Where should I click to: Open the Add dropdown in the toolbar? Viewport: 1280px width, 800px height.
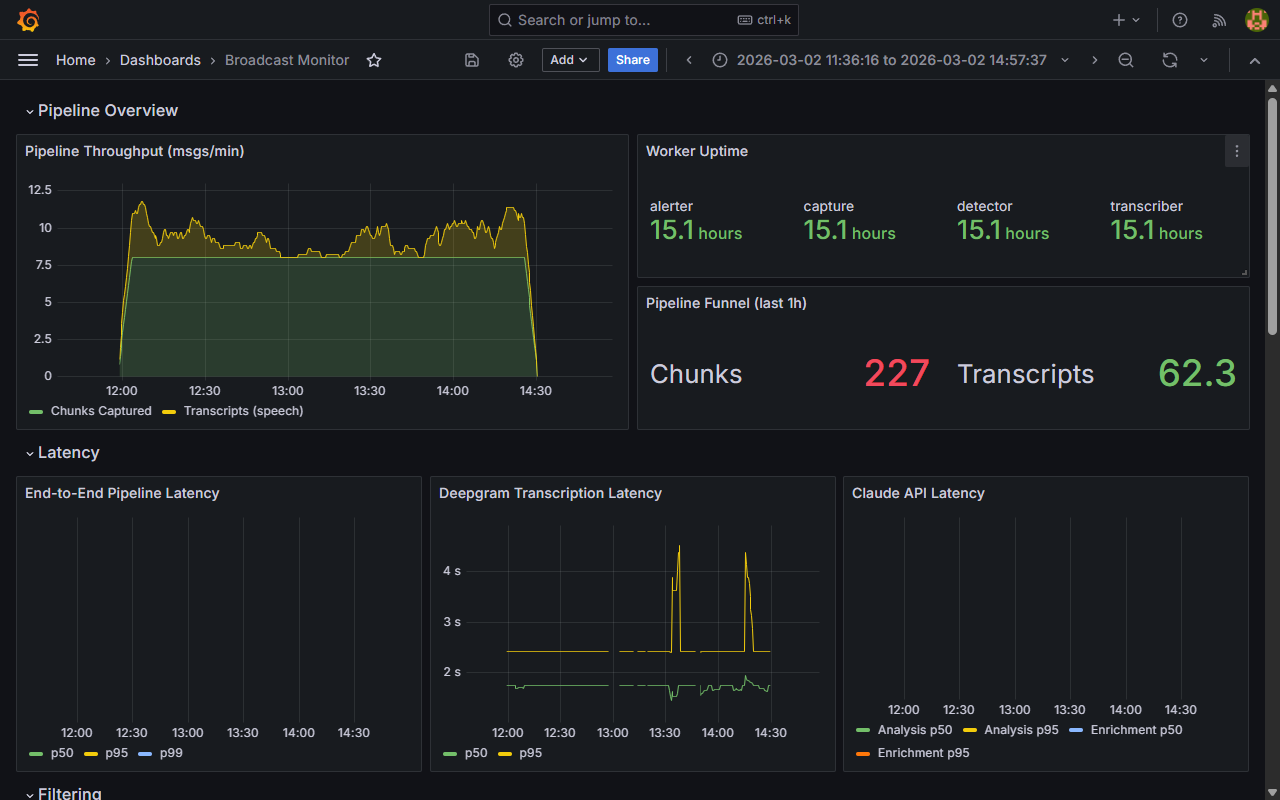[x=570, y=60]
